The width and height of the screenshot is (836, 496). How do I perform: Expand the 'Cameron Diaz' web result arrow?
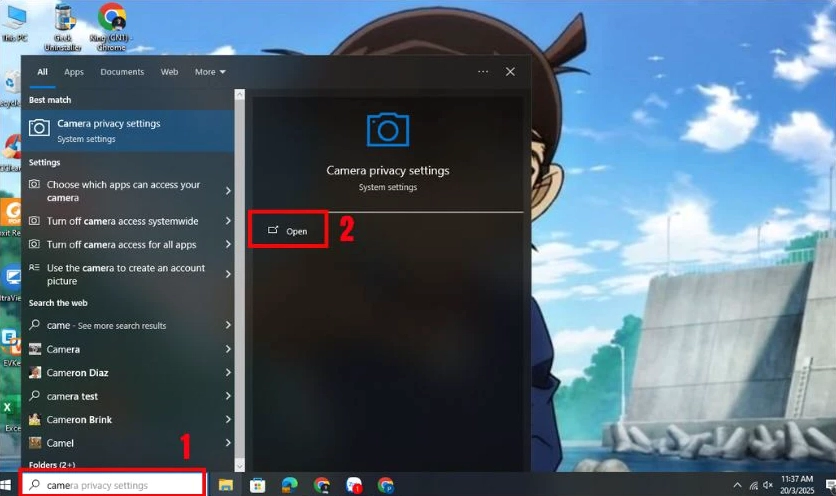point(228,373)
